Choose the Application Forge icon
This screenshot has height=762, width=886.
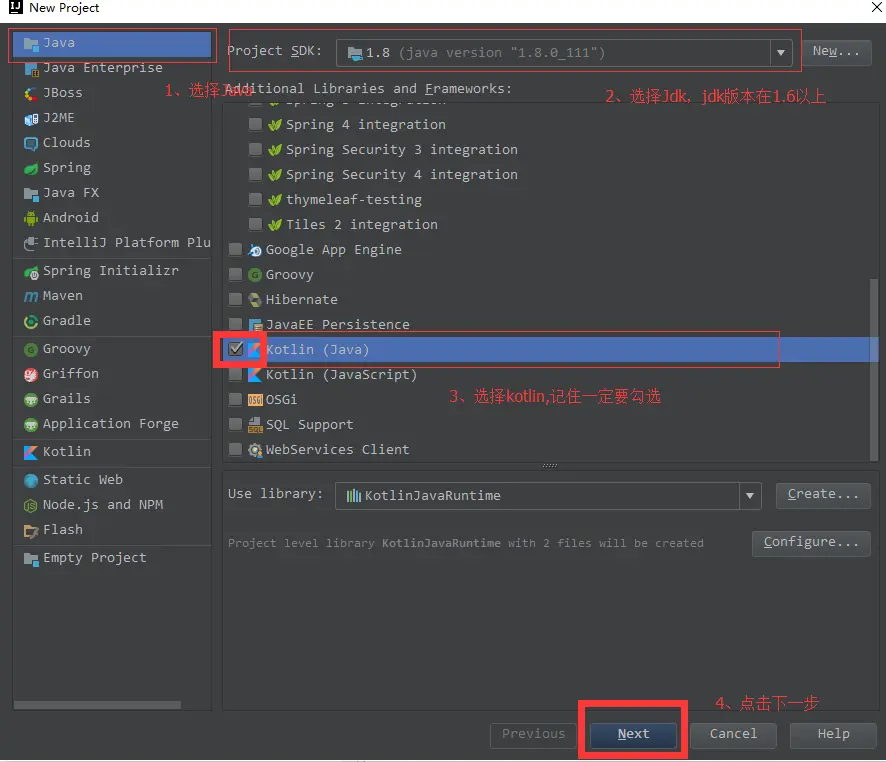(31, 424)
